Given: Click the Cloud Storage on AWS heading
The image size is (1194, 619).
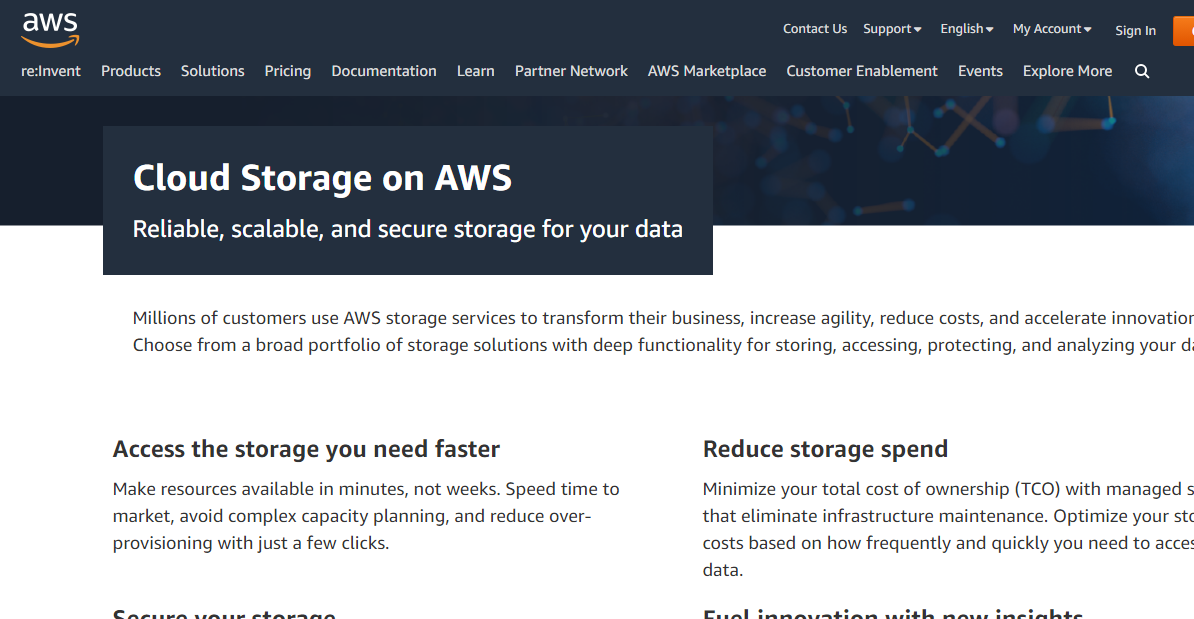Looking at the screenshot, I should pos(322,178).
